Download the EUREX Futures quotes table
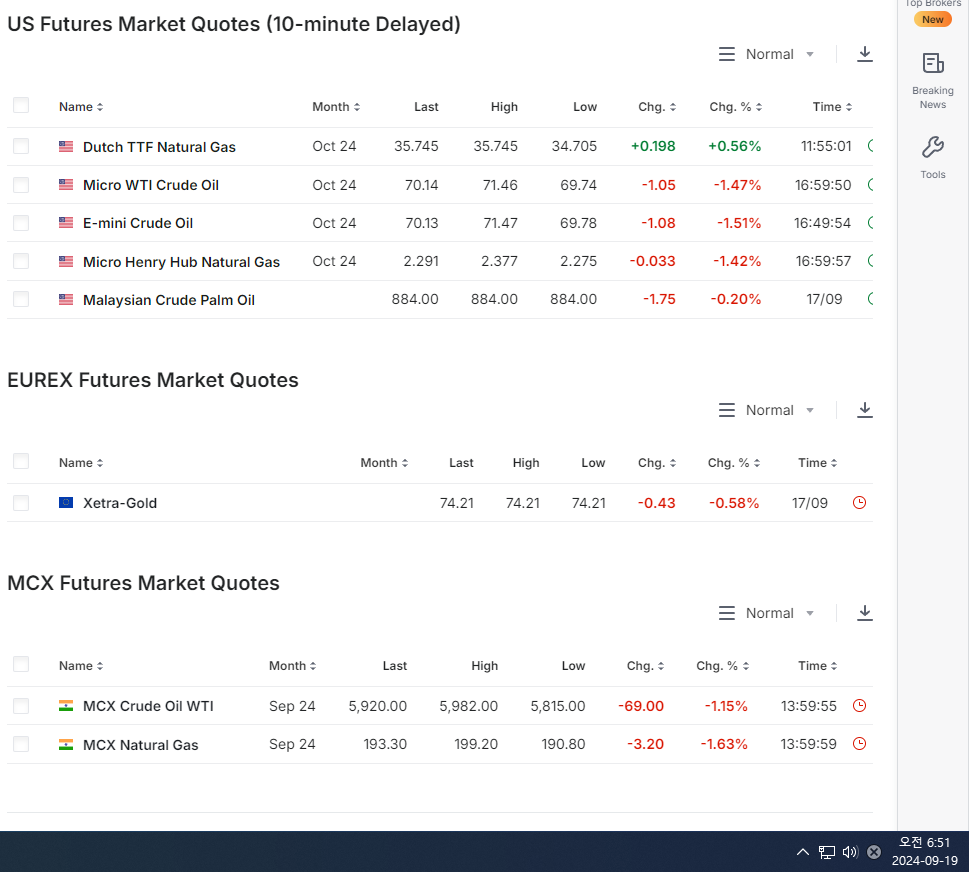Screen dimensions: 969x872 click(x=865, y=410)
